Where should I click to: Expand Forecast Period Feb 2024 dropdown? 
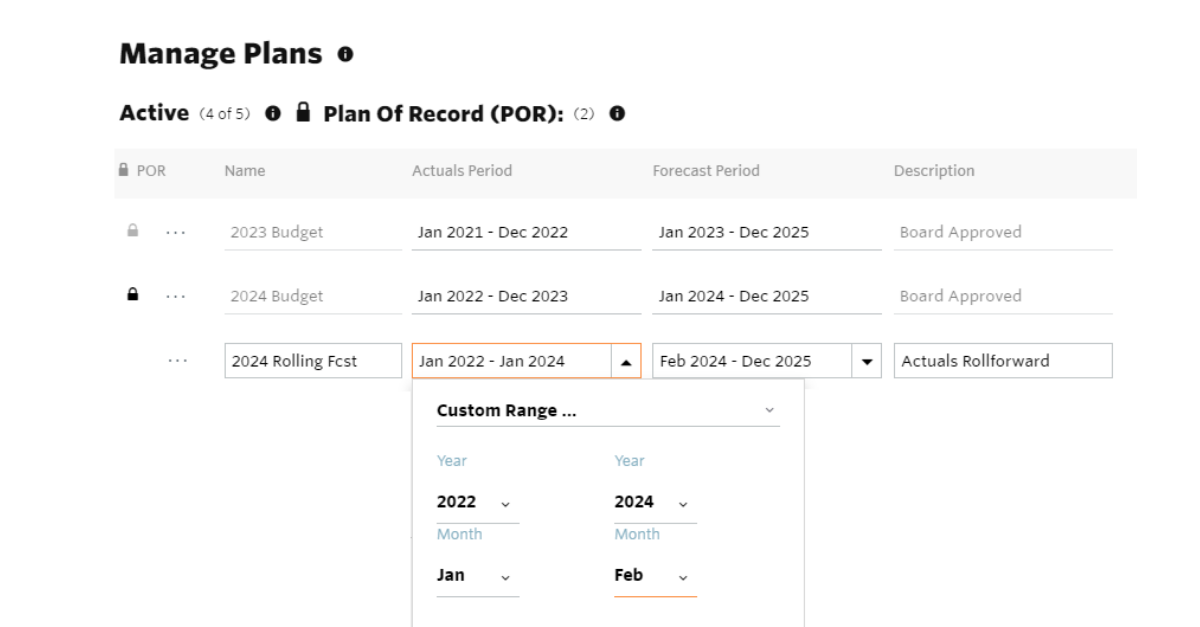[x=867, y=362]
